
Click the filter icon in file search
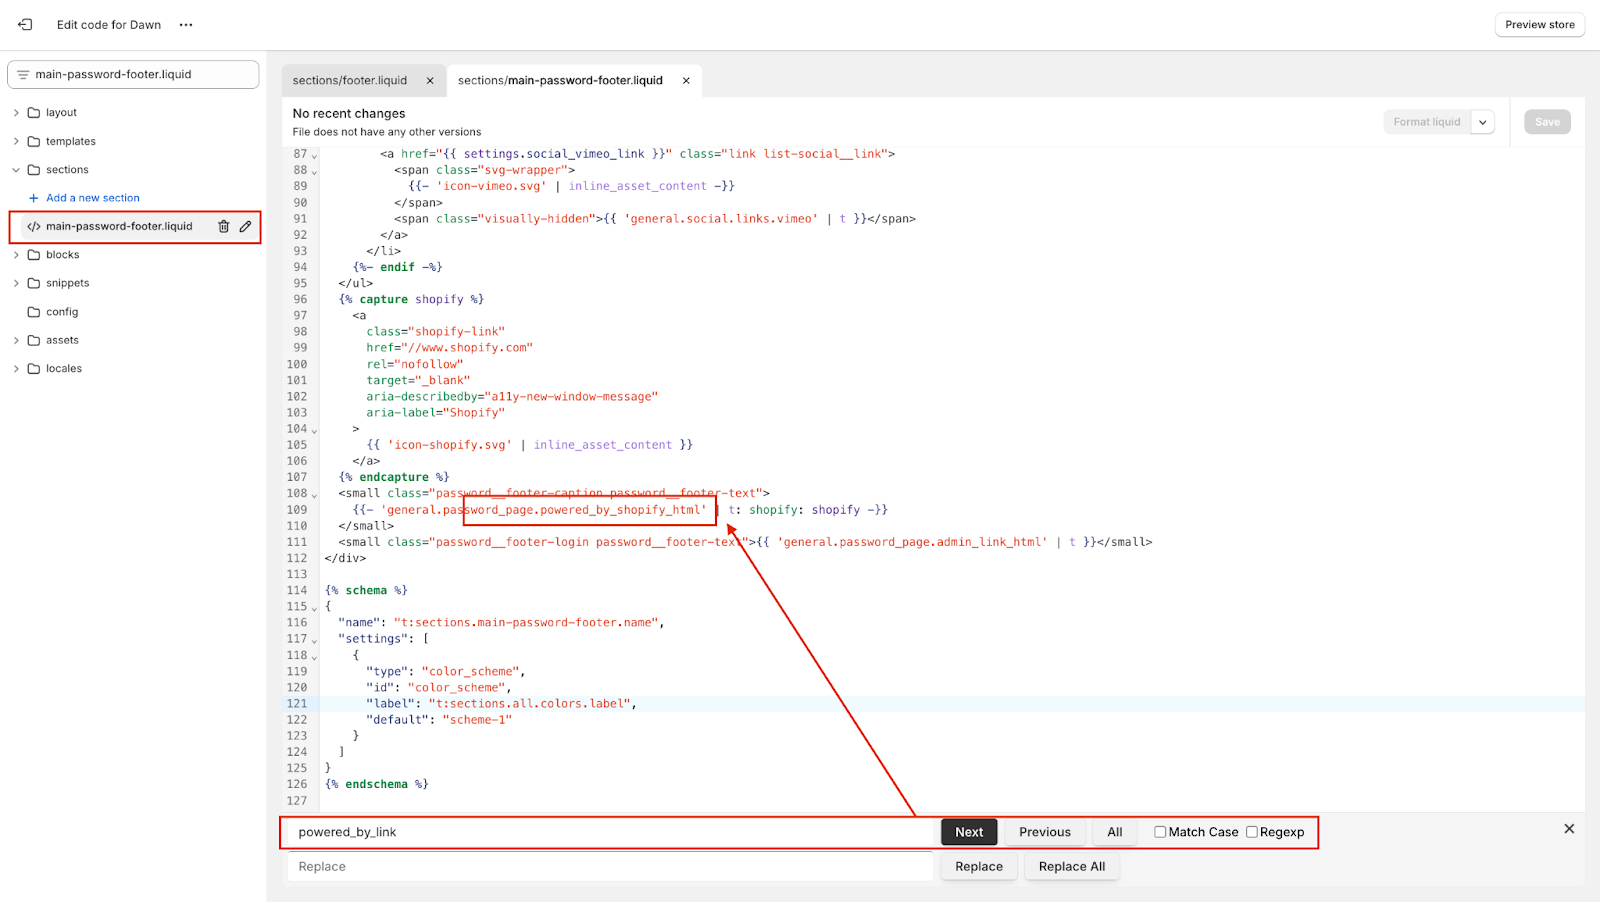point(23,75)
